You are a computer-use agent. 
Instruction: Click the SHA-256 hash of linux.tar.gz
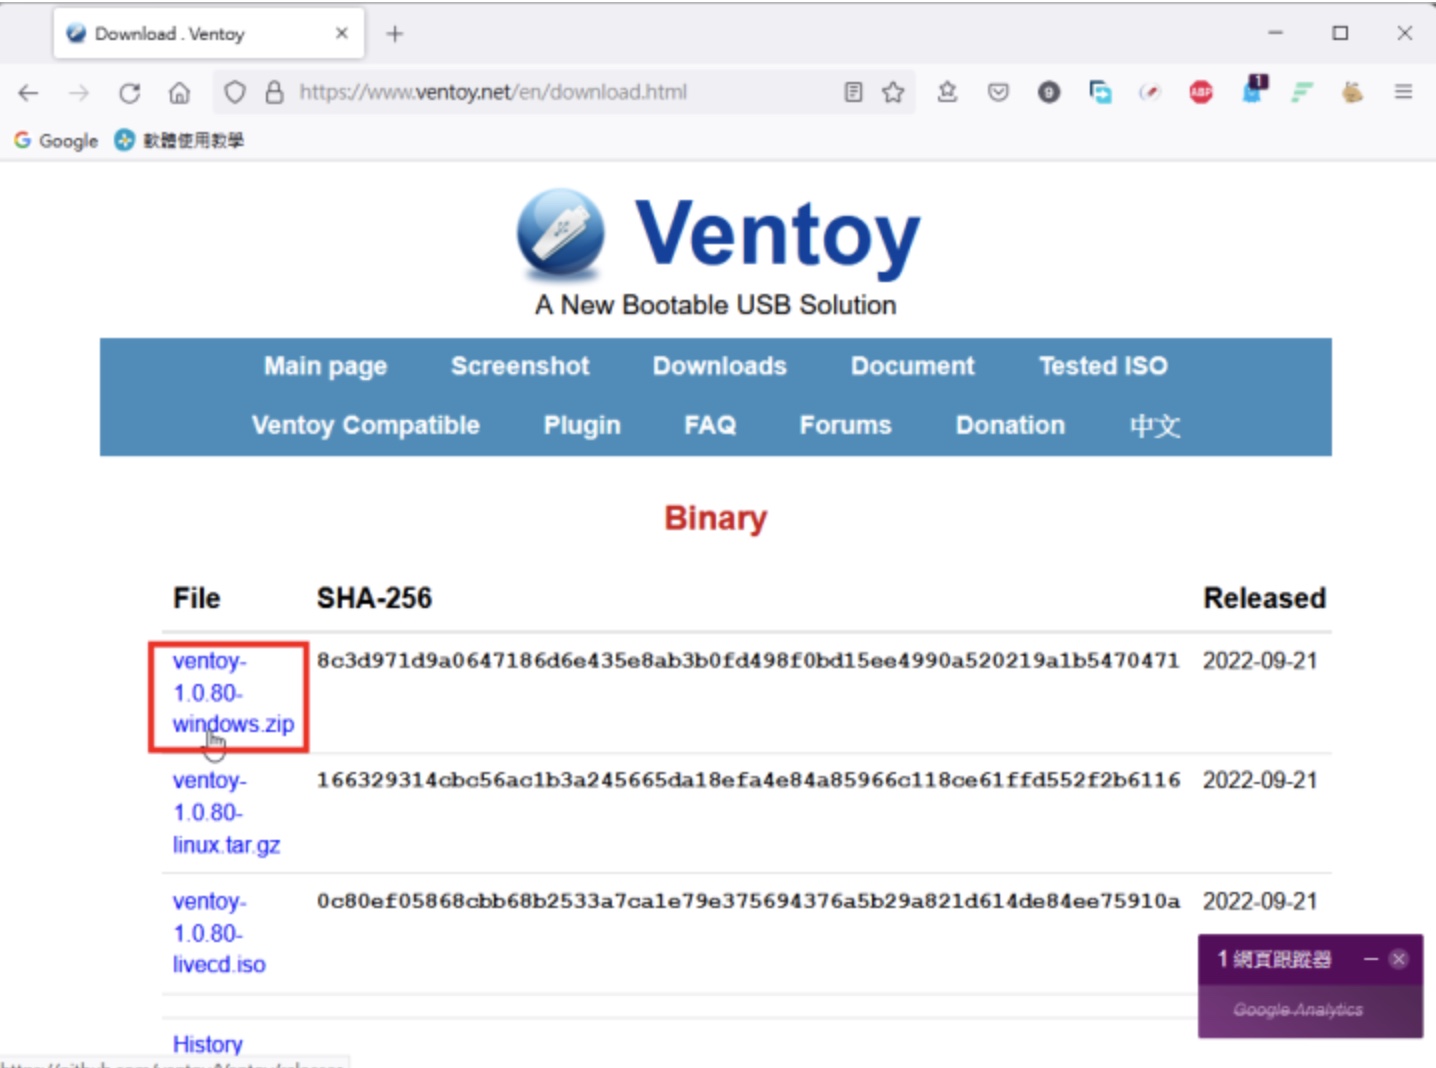748,780
